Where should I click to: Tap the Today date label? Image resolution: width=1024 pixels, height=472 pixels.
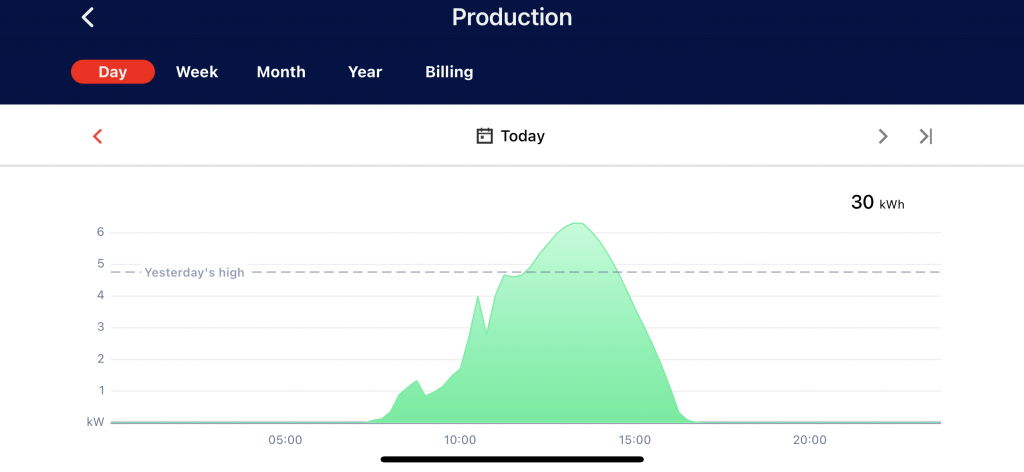(x=523, y=136)
